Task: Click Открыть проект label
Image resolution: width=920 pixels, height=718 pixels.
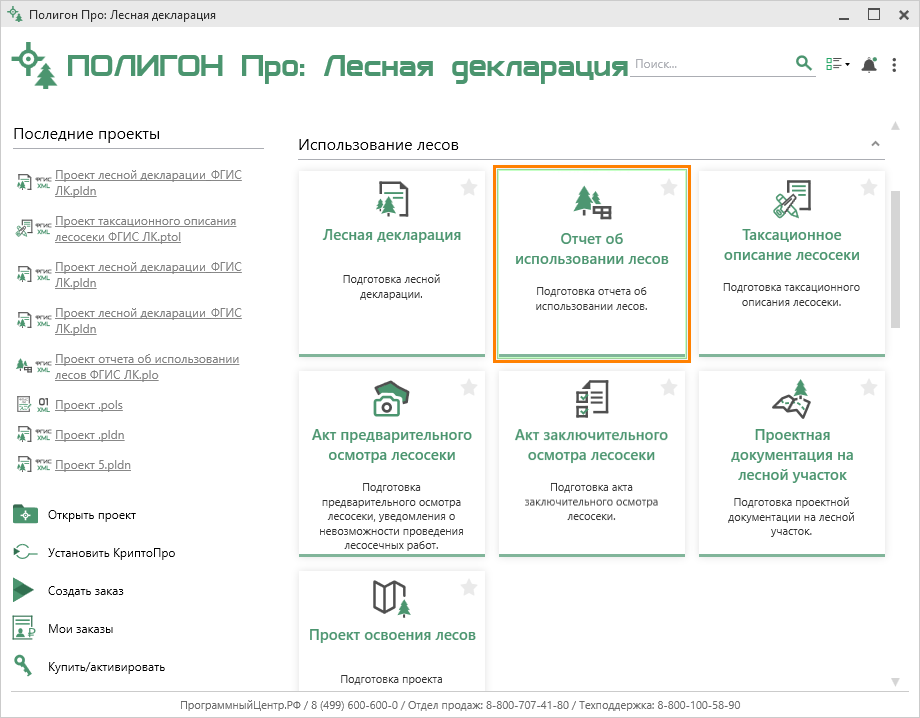Action: (92, 515)
